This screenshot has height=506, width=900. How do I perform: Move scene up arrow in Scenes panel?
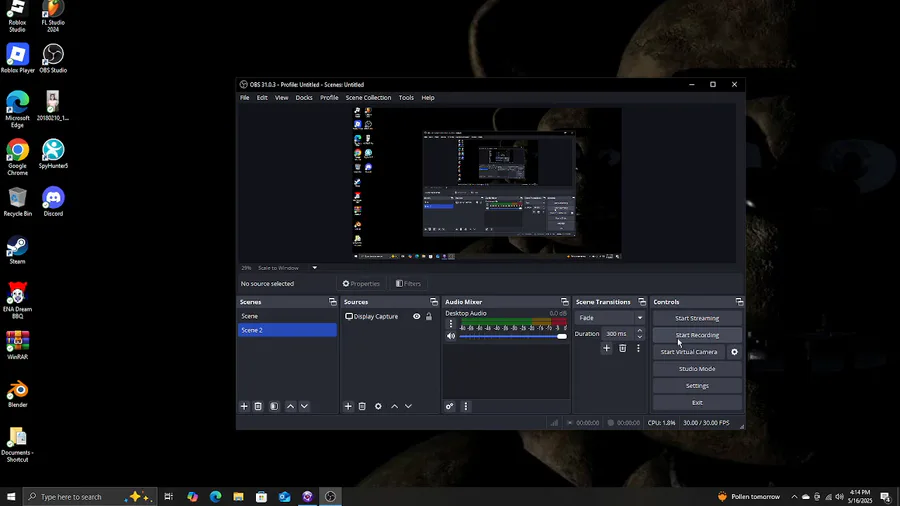point(290,406)
